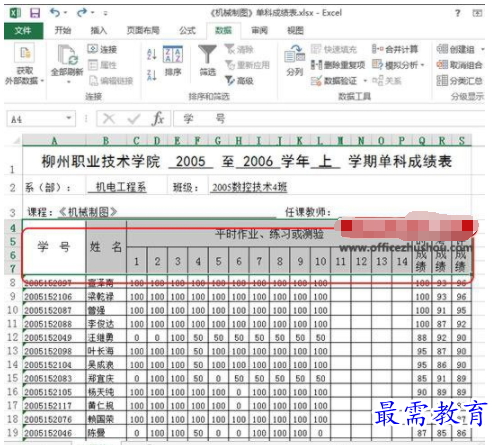Click the 合并计算 consolidate button
The width and height of the screenshot is (496, 445).
[x=395, y=49]
